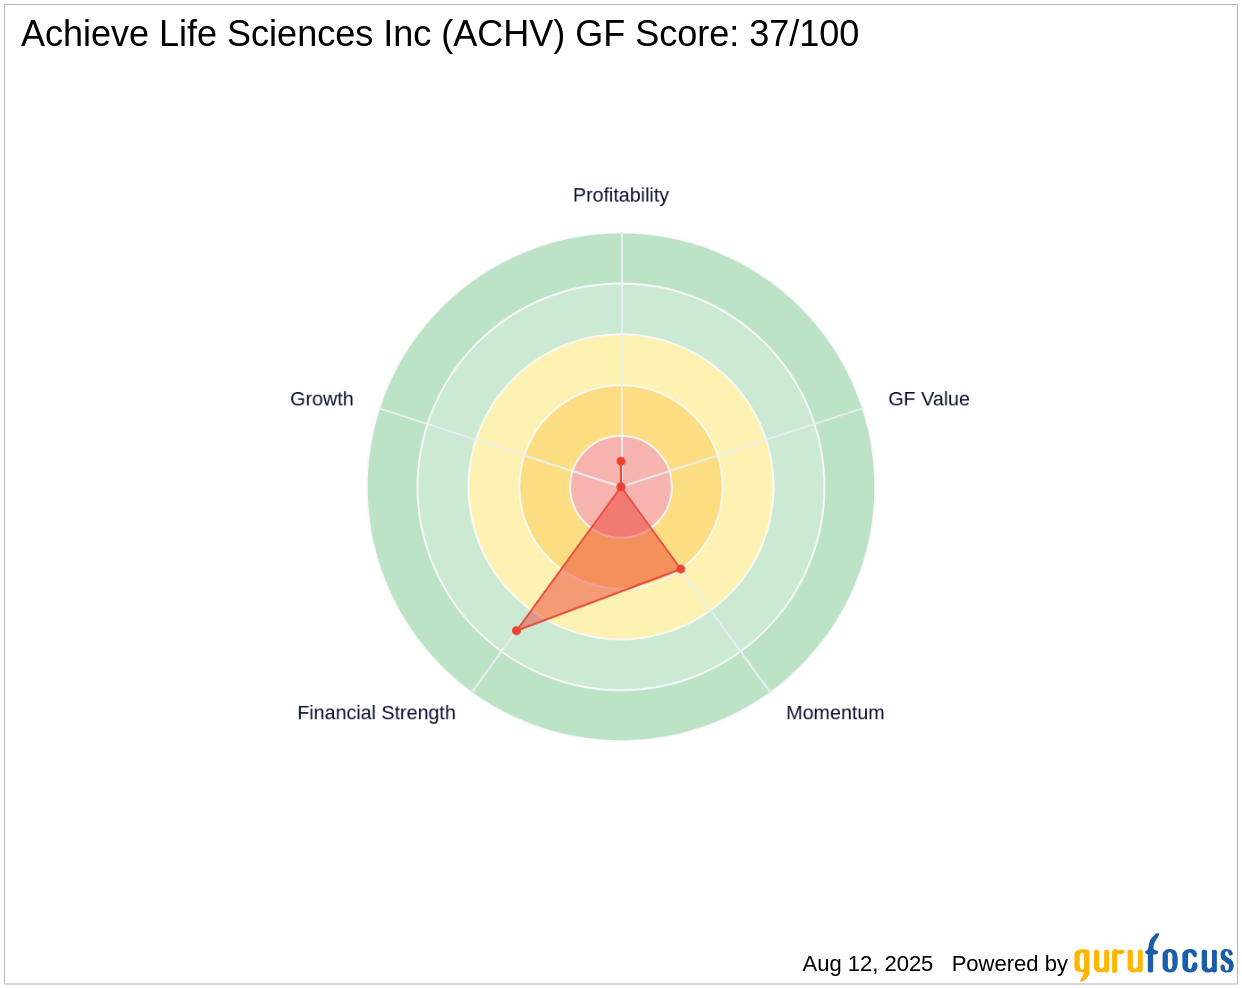Click the Profitability data point marker
1242x988 pixels.
621,461
